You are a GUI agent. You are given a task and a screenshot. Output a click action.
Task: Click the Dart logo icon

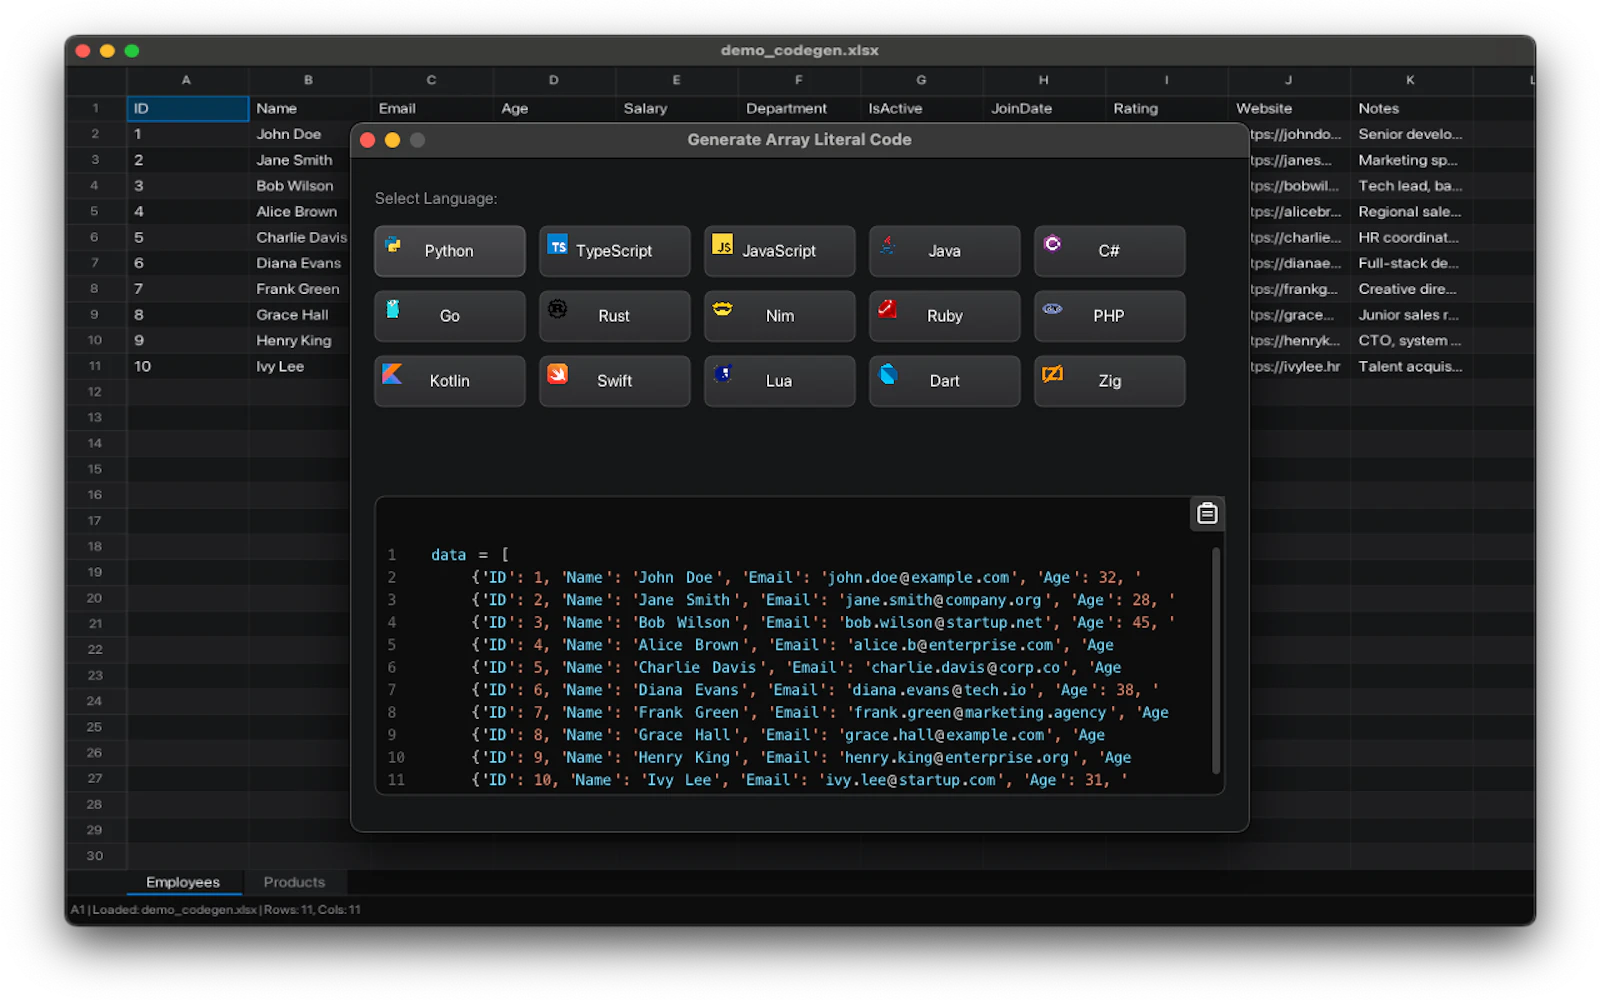coord(888,374)
